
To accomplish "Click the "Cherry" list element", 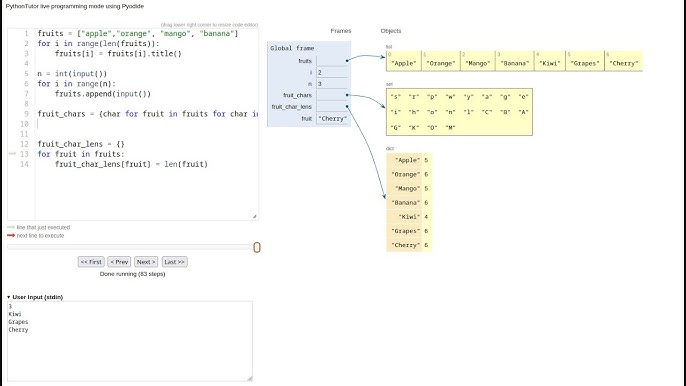I will [623, 61].
